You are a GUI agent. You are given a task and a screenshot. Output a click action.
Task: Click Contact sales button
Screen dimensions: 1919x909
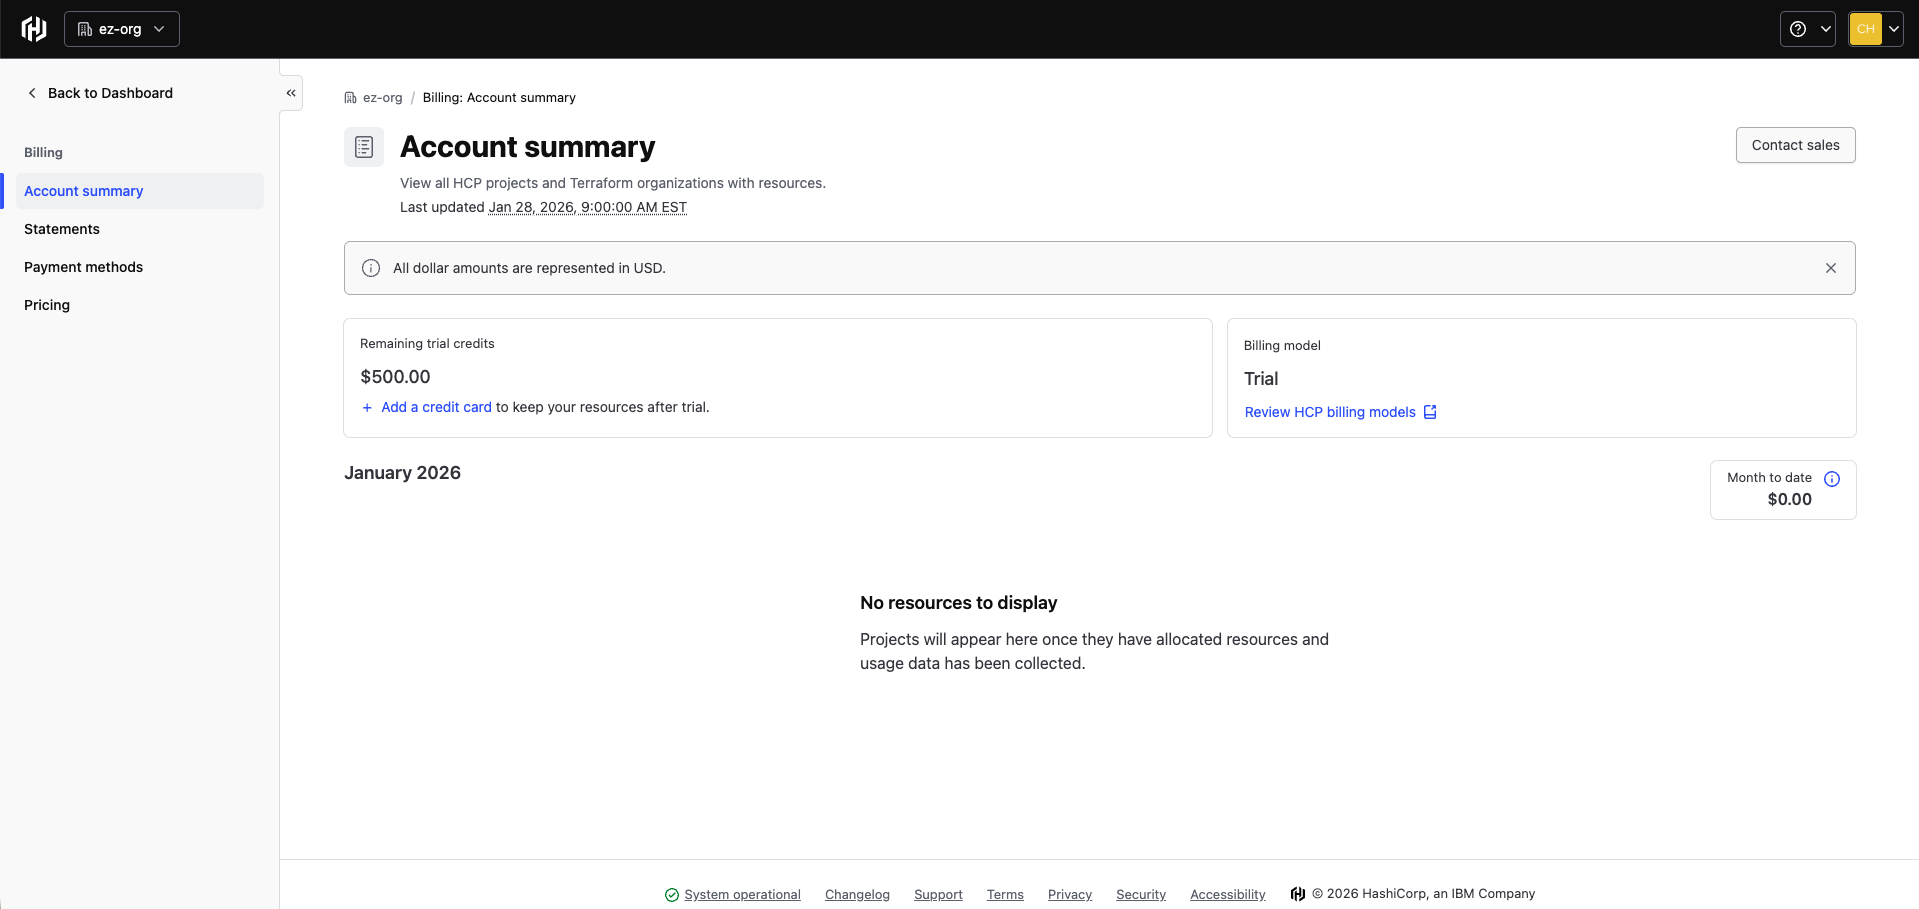(x=1795, y=145)
